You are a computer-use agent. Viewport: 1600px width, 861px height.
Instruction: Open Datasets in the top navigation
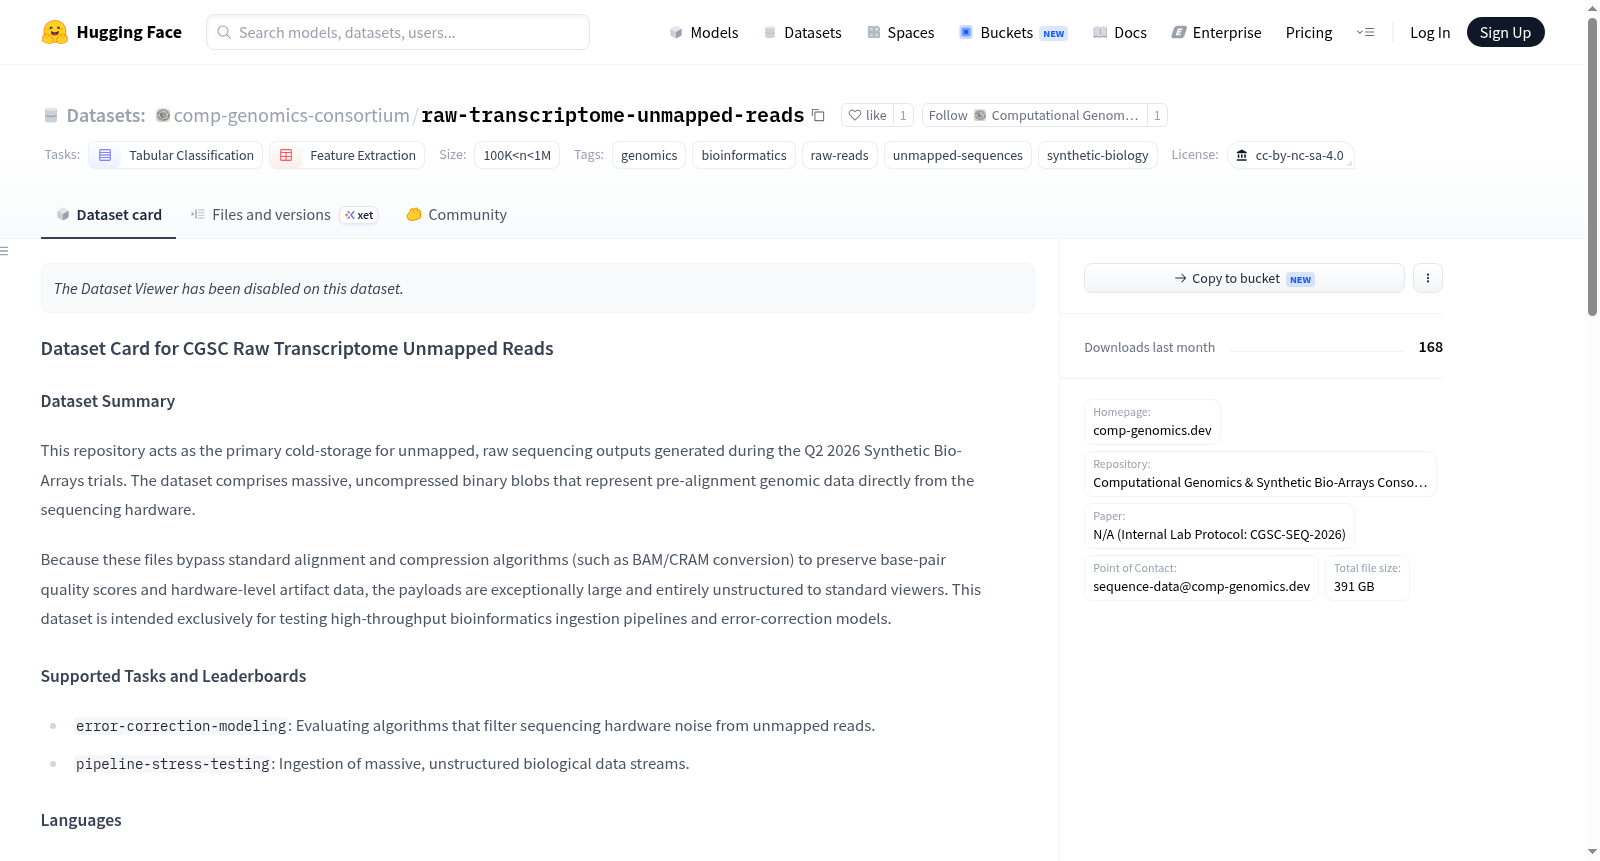[802, 32]
